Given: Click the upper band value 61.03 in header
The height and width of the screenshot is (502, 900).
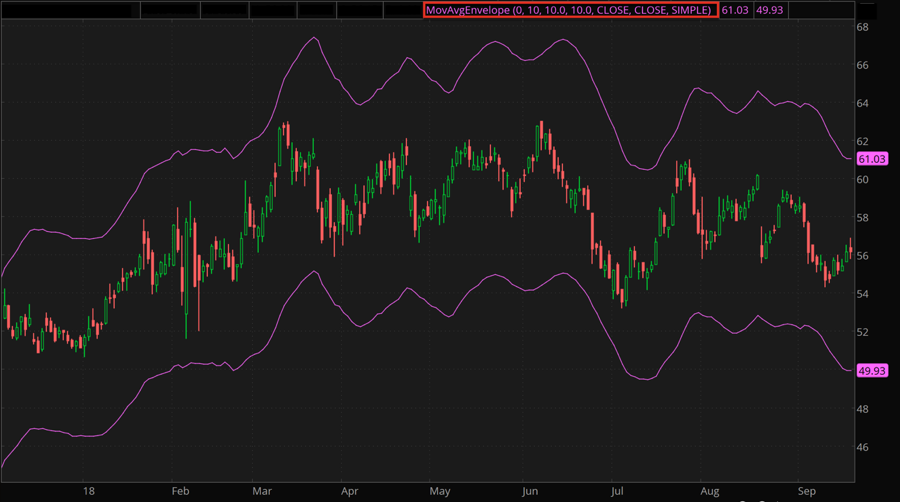Looking at the screenshot, I should (x=736, y=9).
